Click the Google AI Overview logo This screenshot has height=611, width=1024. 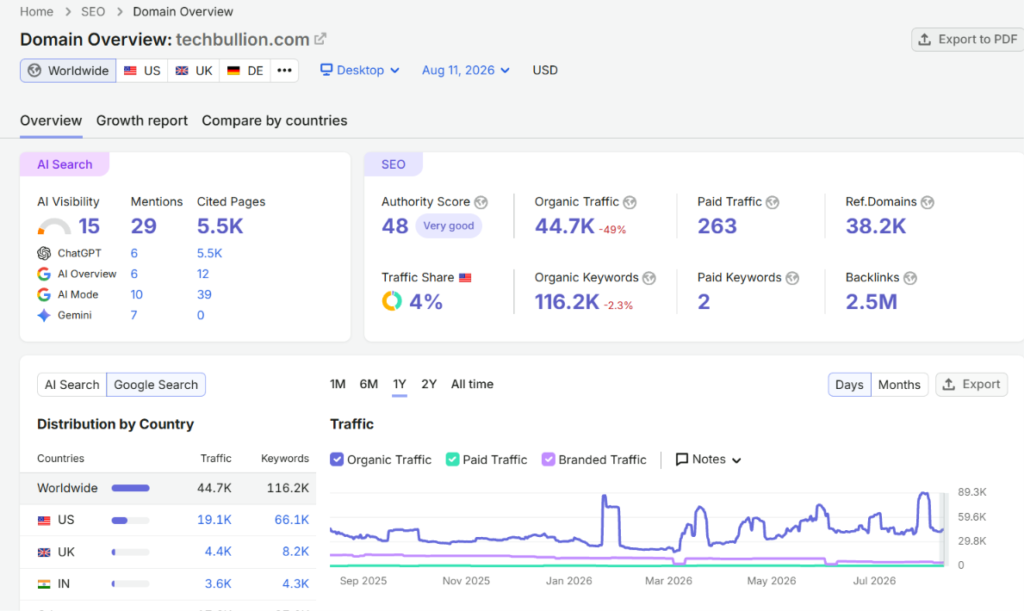point(44,274)
